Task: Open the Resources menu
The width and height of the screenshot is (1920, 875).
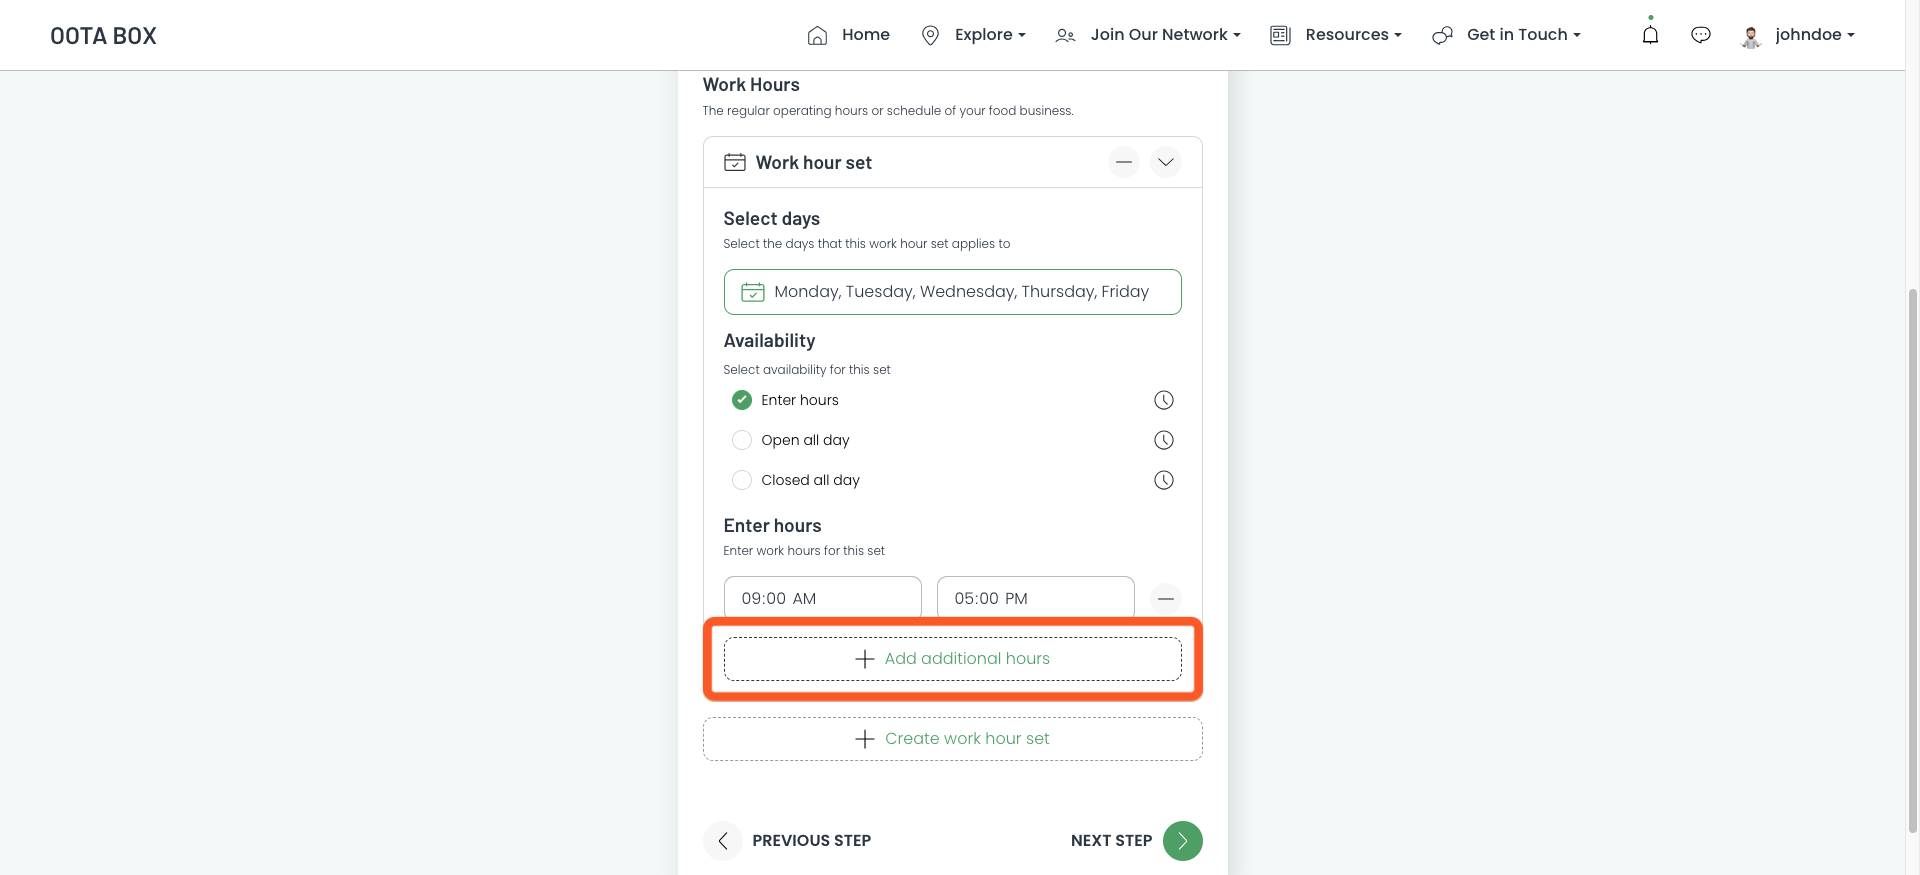Action: (1336, 35)
